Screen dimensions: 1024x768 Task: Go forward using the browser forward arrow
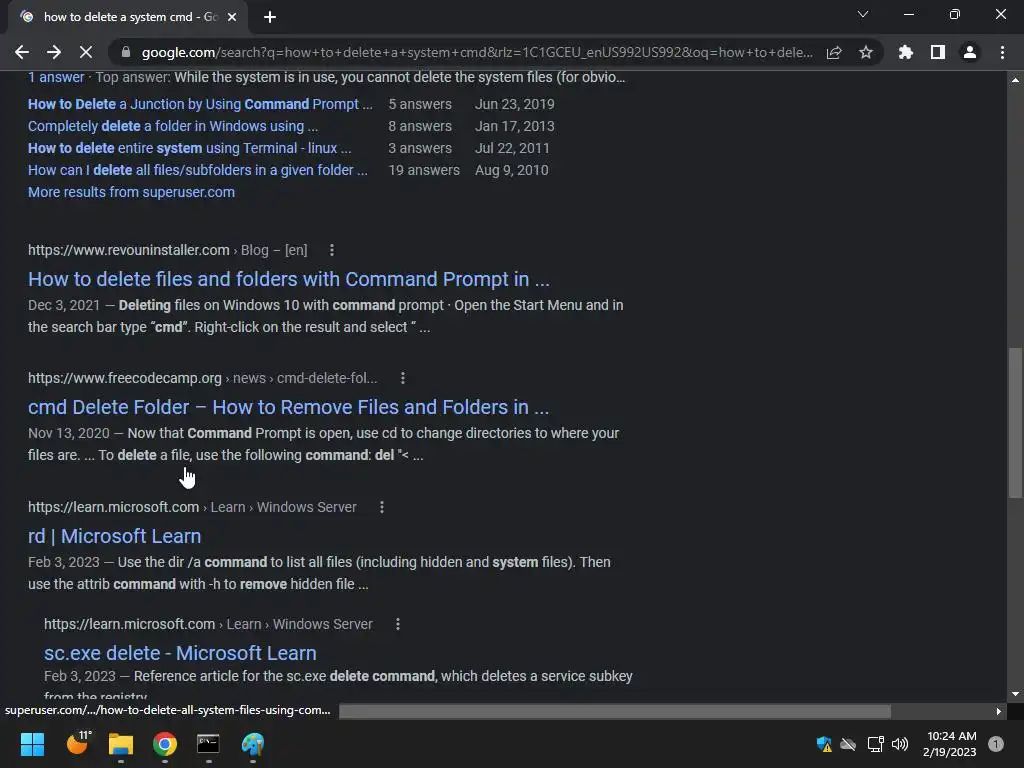(x=54, y=52)
